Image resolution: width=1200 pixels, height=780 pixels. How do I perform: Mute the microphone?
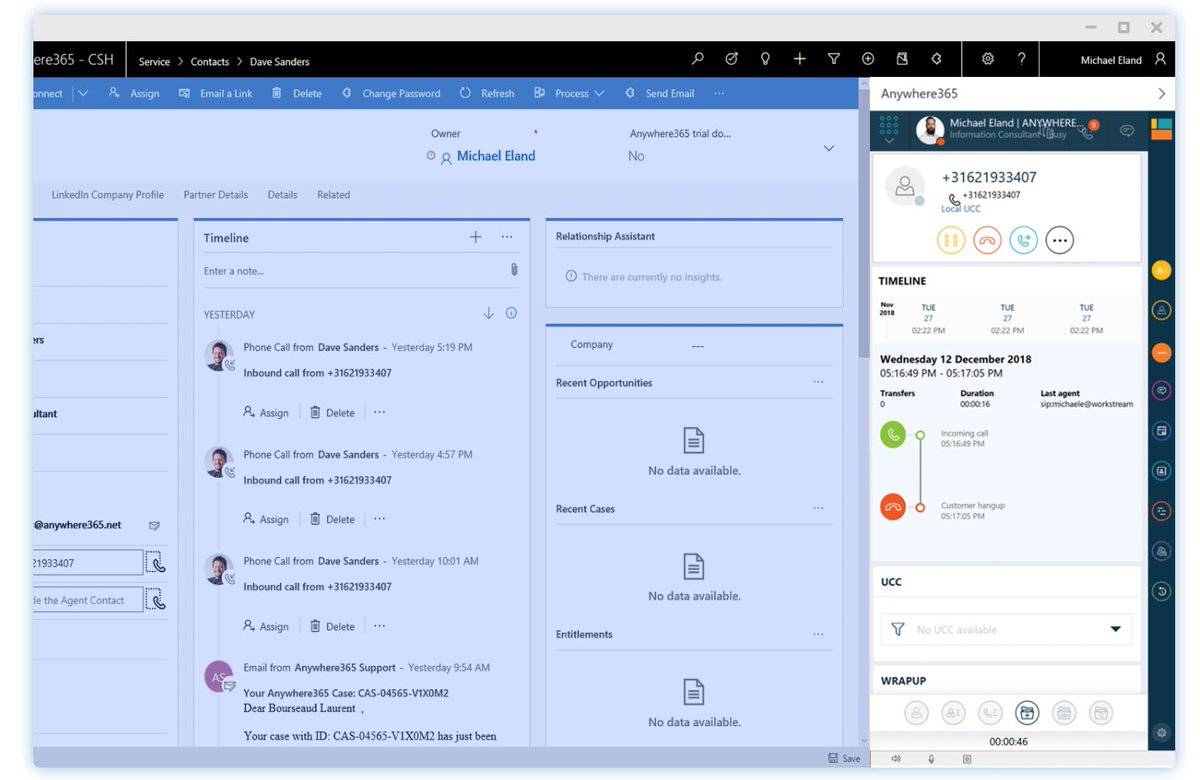tap(931, 759)
